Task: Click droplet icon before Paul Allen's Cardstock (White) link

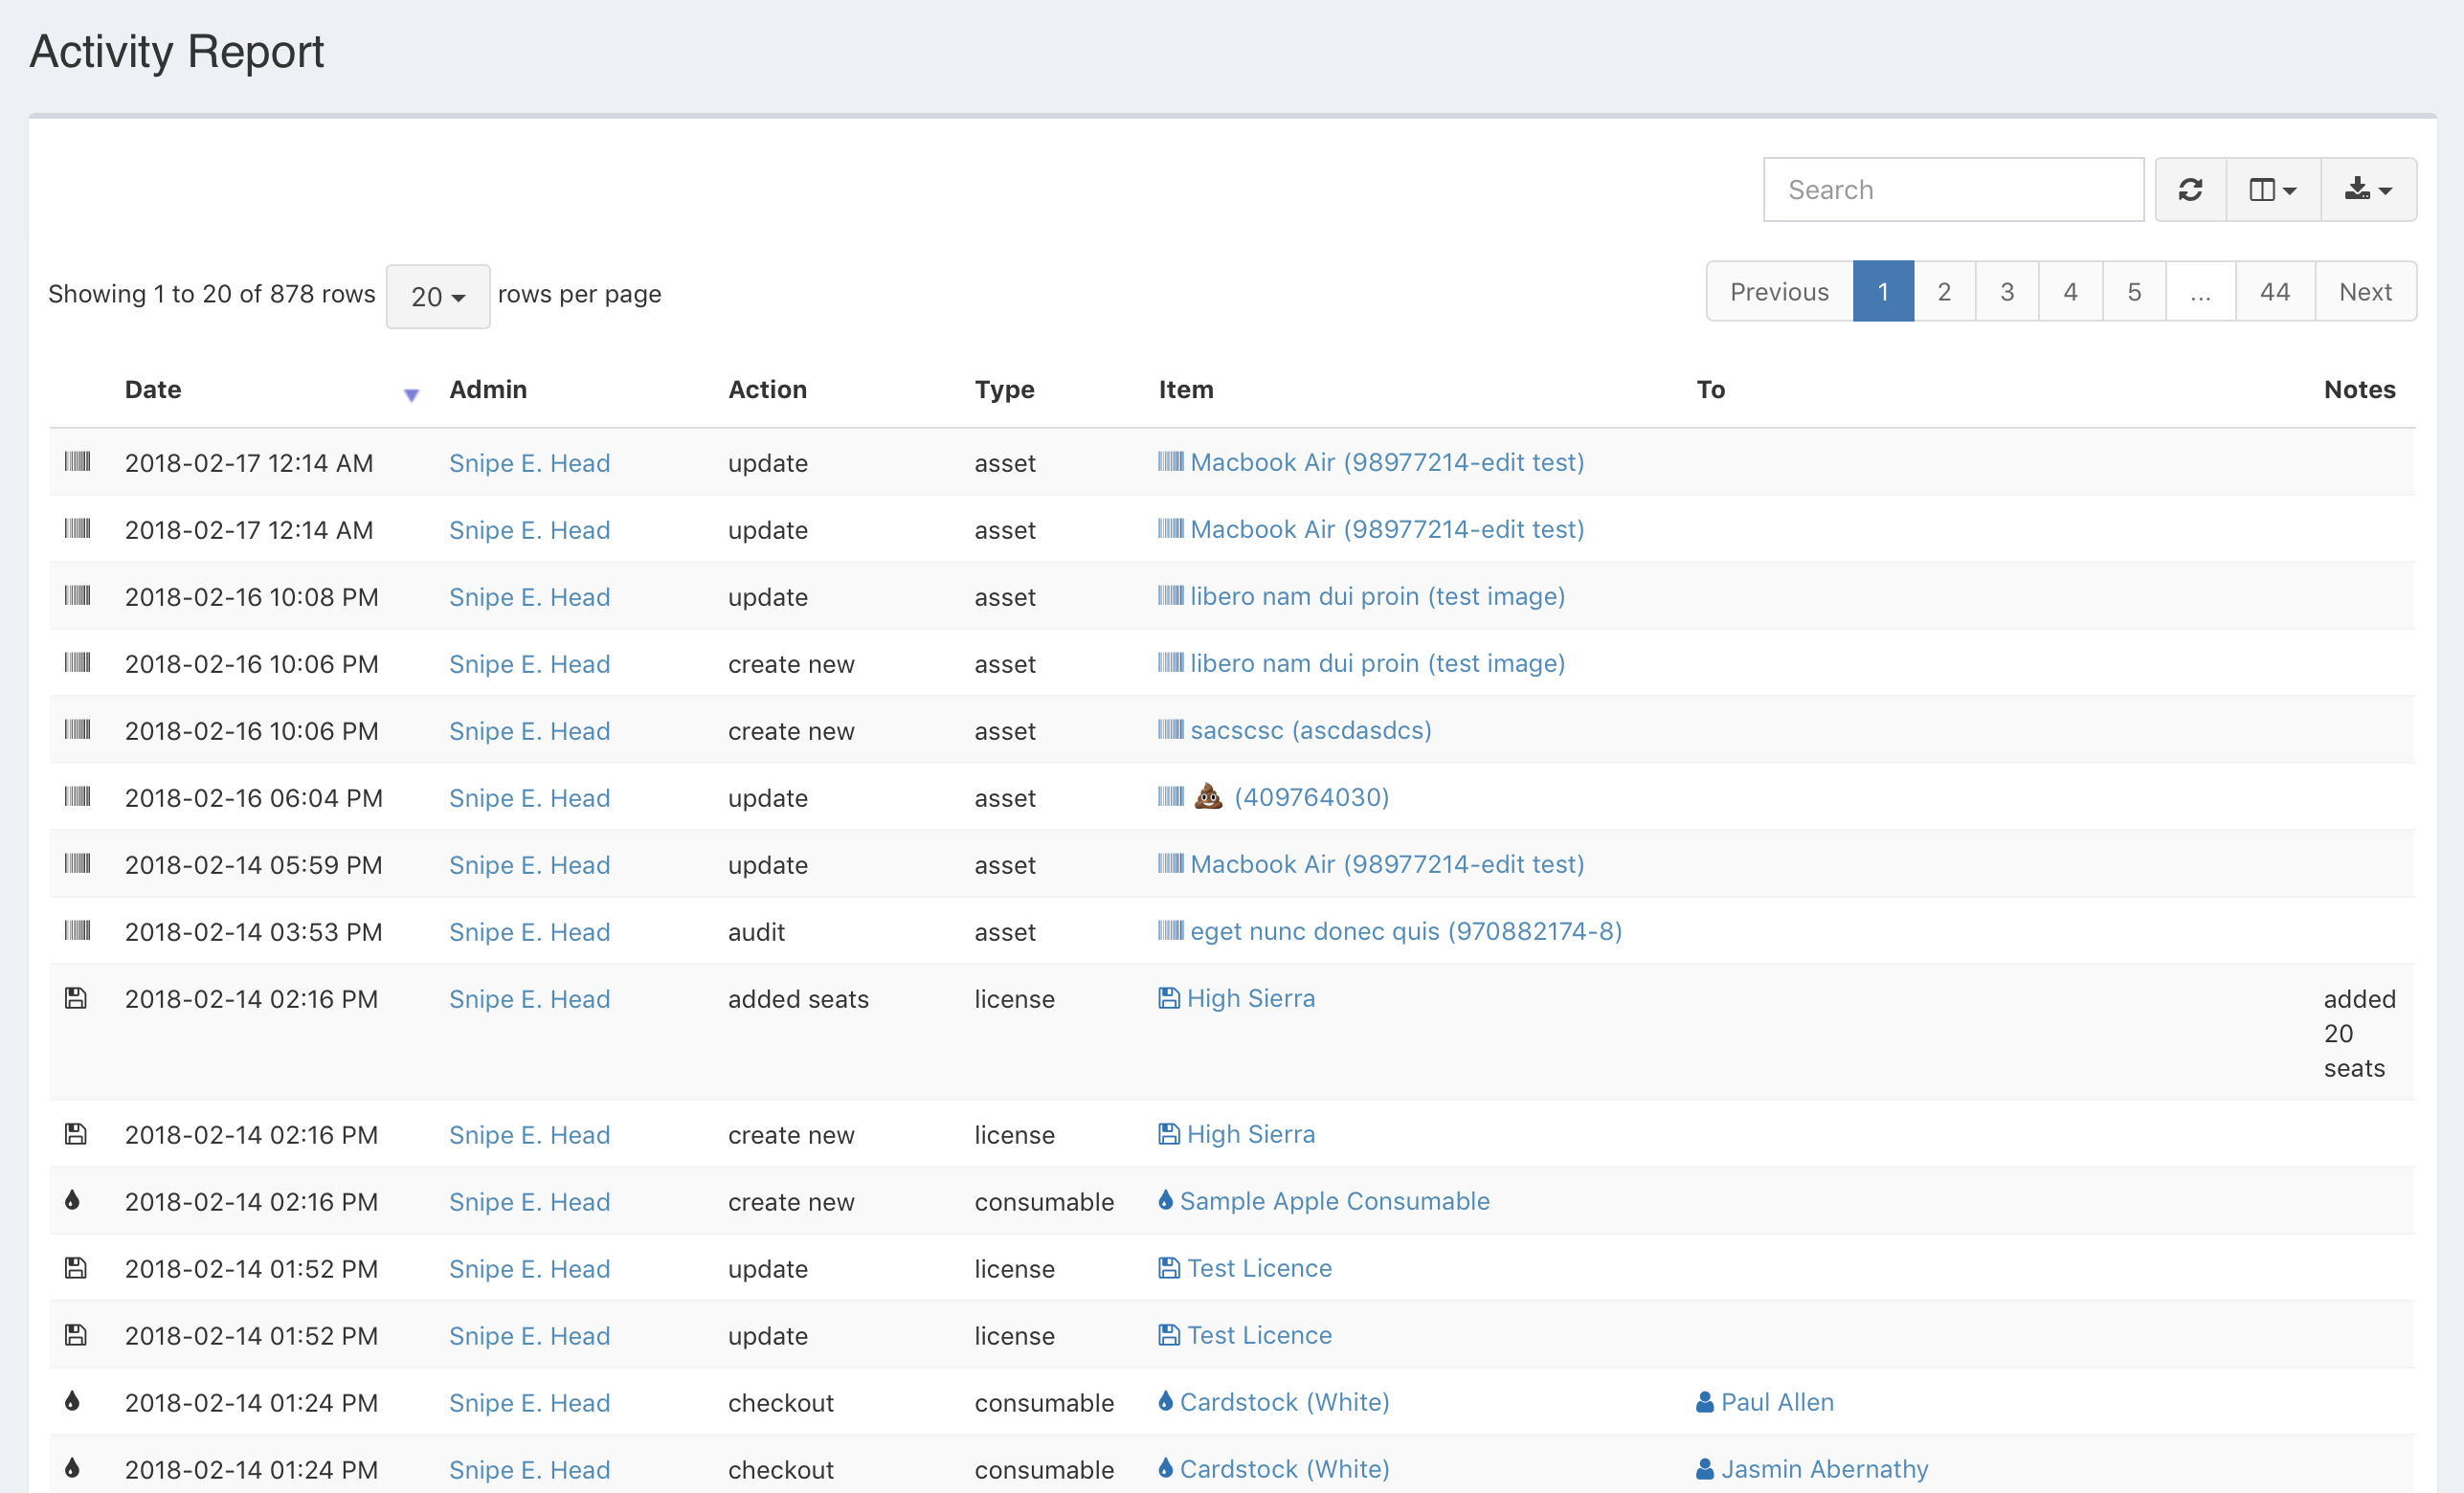Action: tap(1165, 1401)
